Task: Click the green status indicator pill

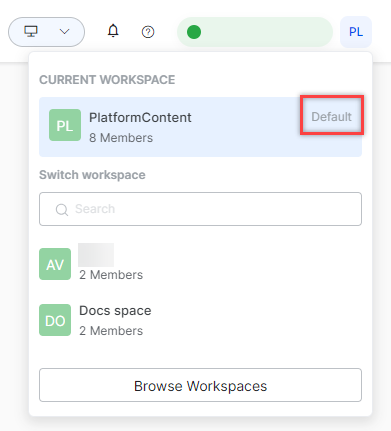Action: pyautogui.click(x=255, y=32)
